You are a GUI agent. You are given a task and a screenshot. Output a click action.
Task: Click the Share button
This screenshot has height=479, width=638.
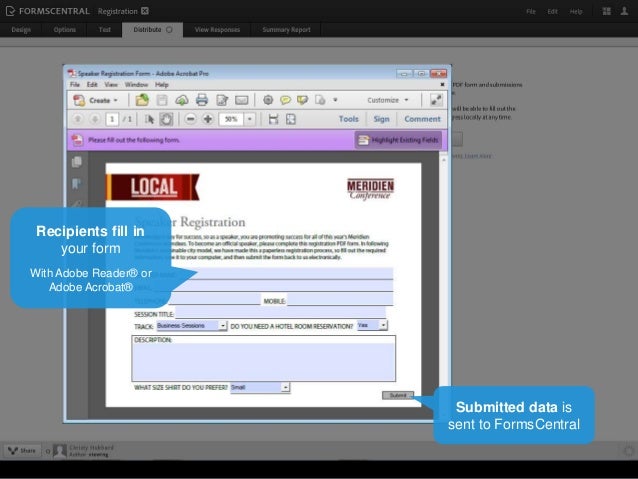pyautogui.click(x=23, y=451)
